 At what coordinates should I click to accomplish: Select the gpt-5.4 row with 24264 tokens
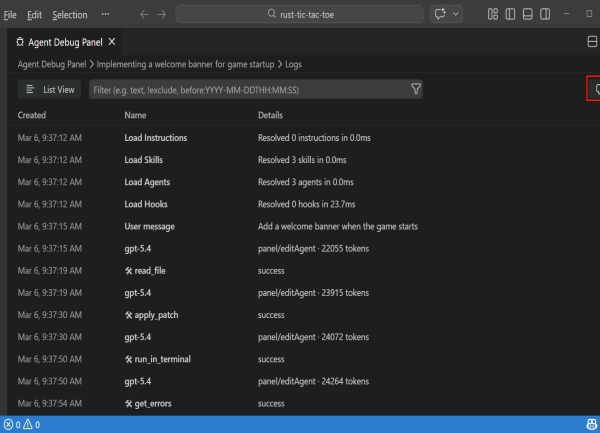[303, 381]
